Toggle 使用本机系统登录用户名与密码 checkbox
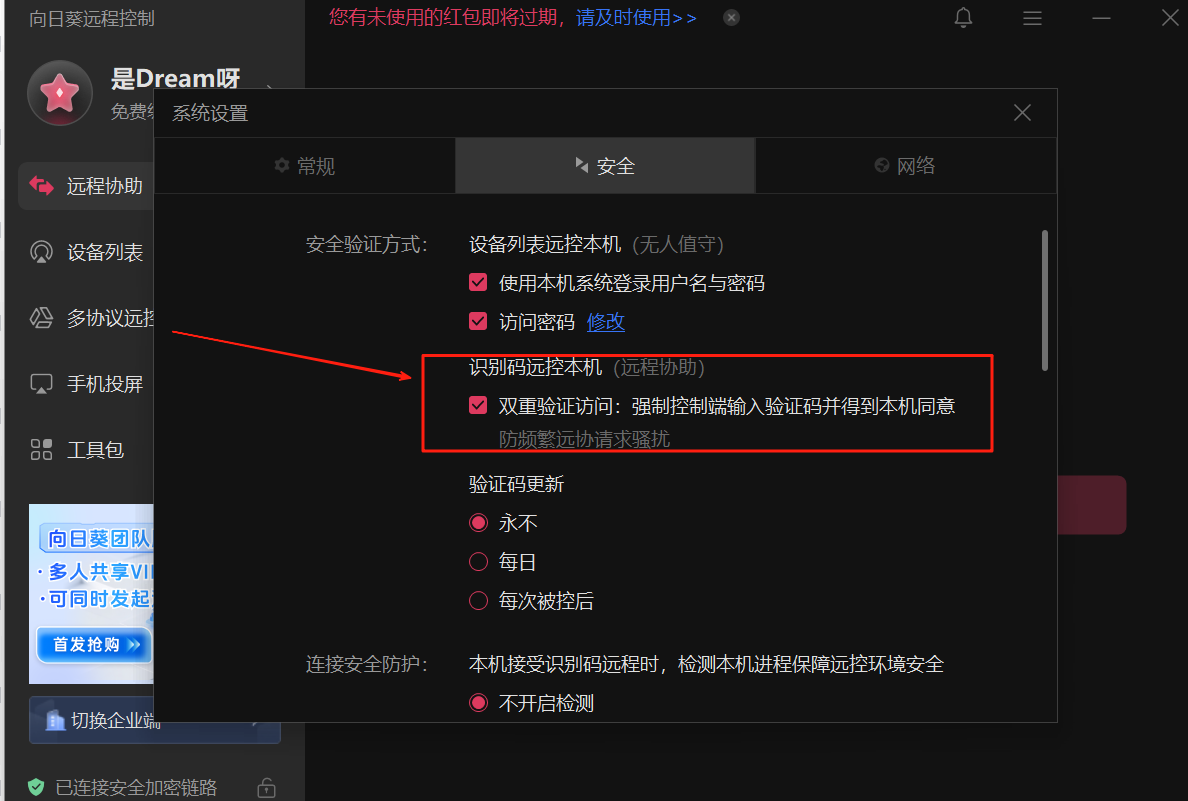 click(x=478, y=283)
